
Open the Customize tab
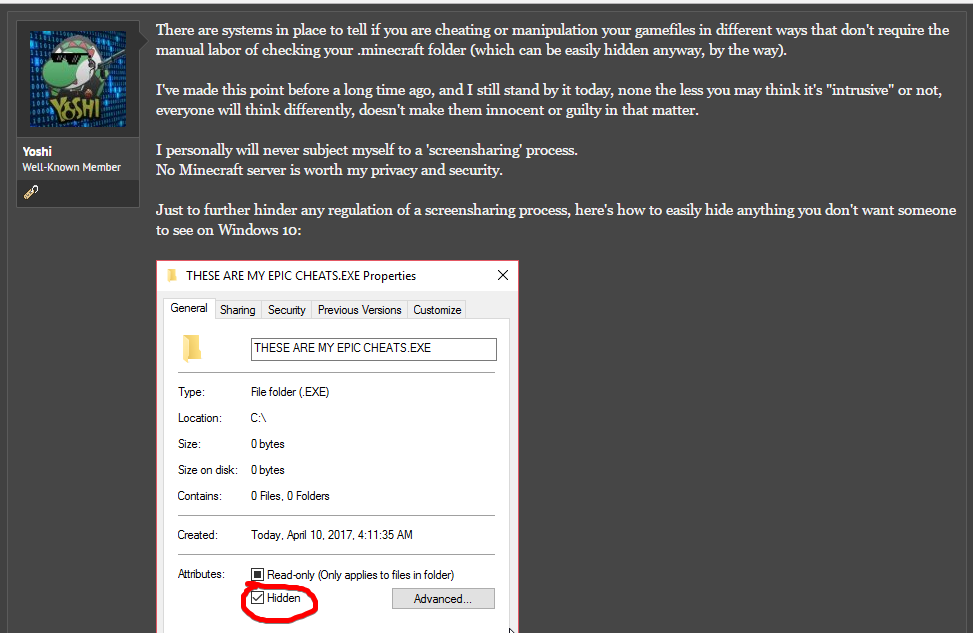tap(437, 310)
